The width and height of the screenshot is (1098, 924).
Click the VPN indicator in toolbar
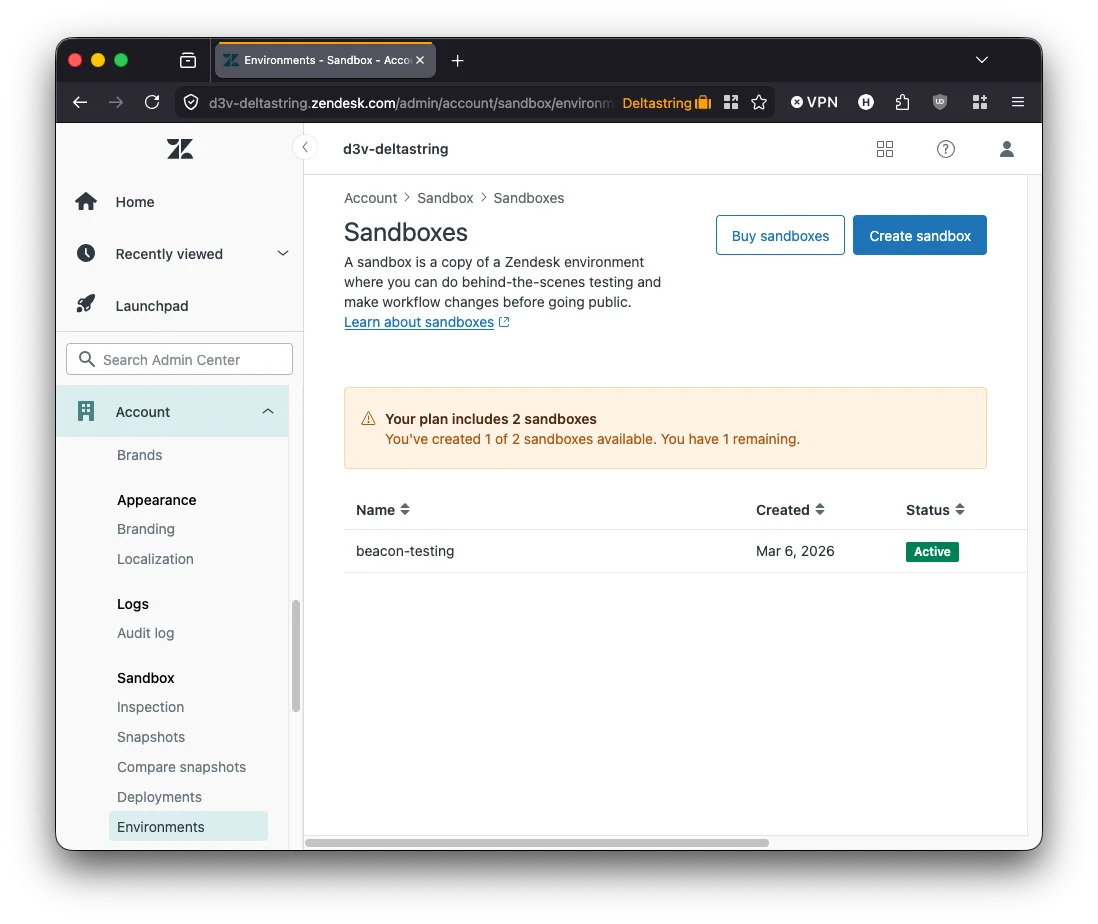click(814, 102)
